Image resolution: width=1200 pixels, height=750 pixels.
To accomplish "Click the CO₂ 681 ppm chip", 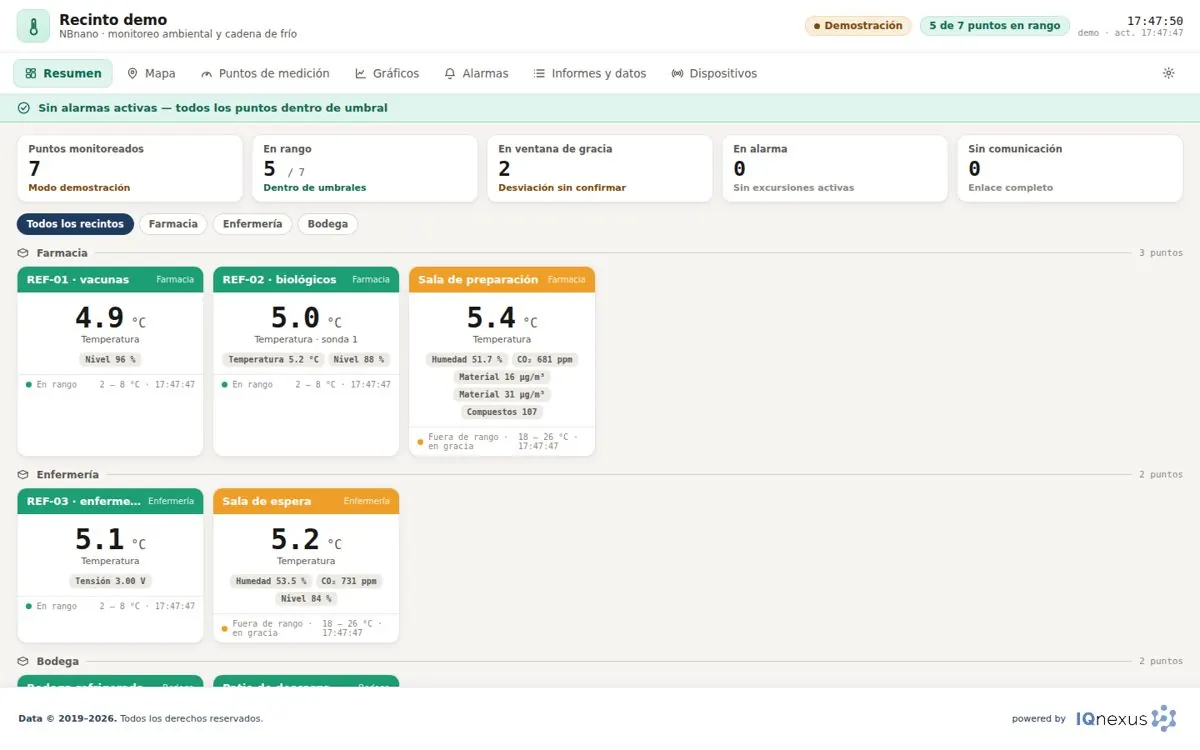I will tap(545, 359).
